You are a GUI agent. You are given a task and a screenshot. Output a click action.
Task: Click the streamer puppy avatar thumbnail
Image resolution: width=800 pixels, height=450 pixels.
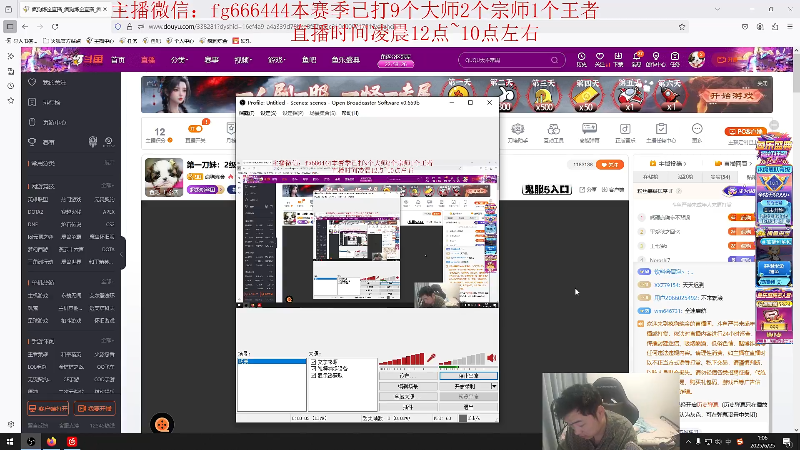164,177
